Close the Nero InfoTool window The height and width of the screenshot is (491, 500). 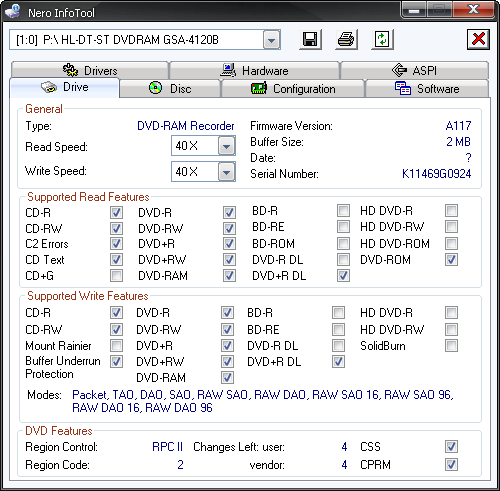point(473,9)
